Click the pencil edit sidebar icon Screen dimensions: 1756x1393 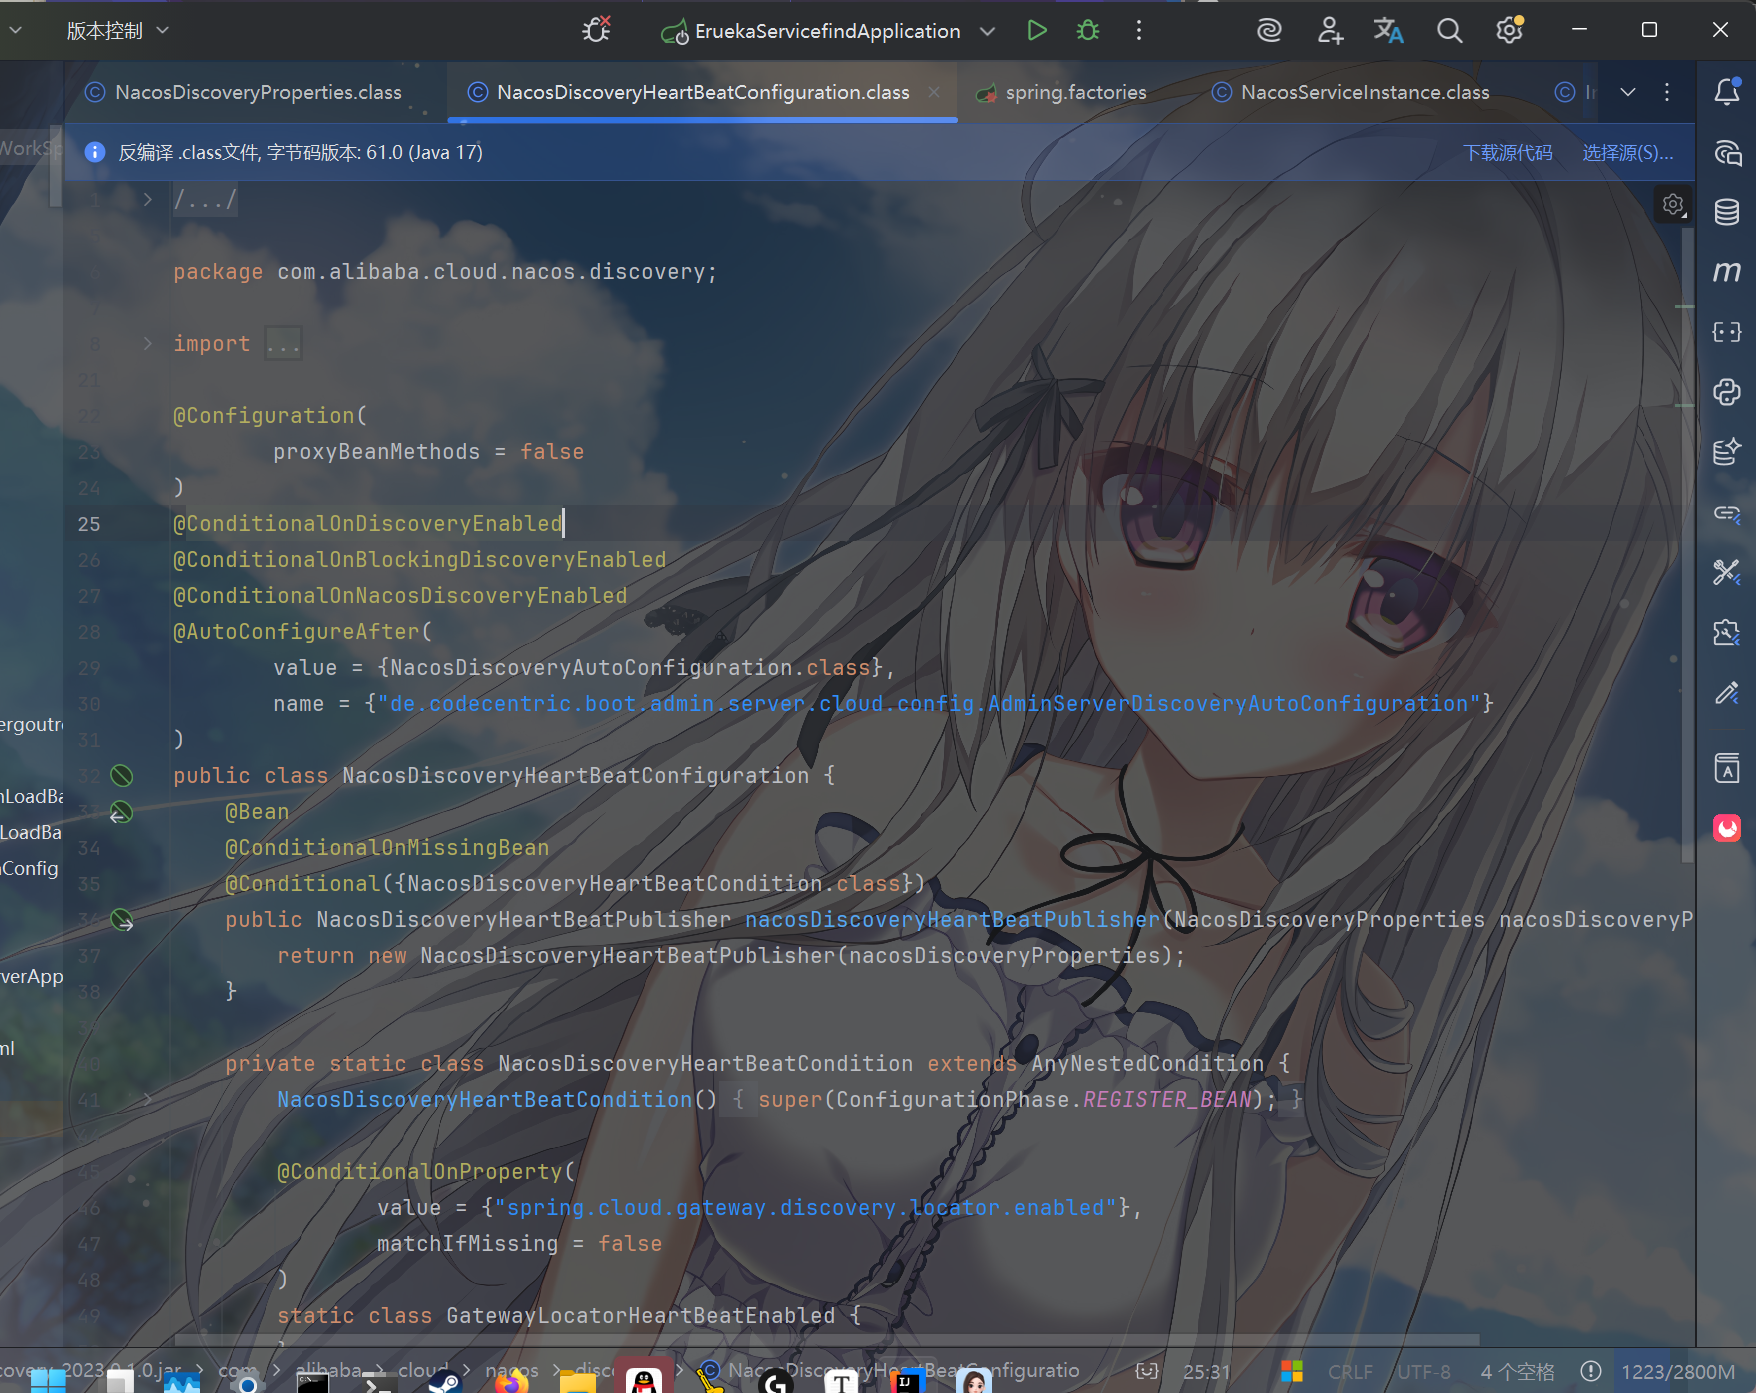point(1727,693)
